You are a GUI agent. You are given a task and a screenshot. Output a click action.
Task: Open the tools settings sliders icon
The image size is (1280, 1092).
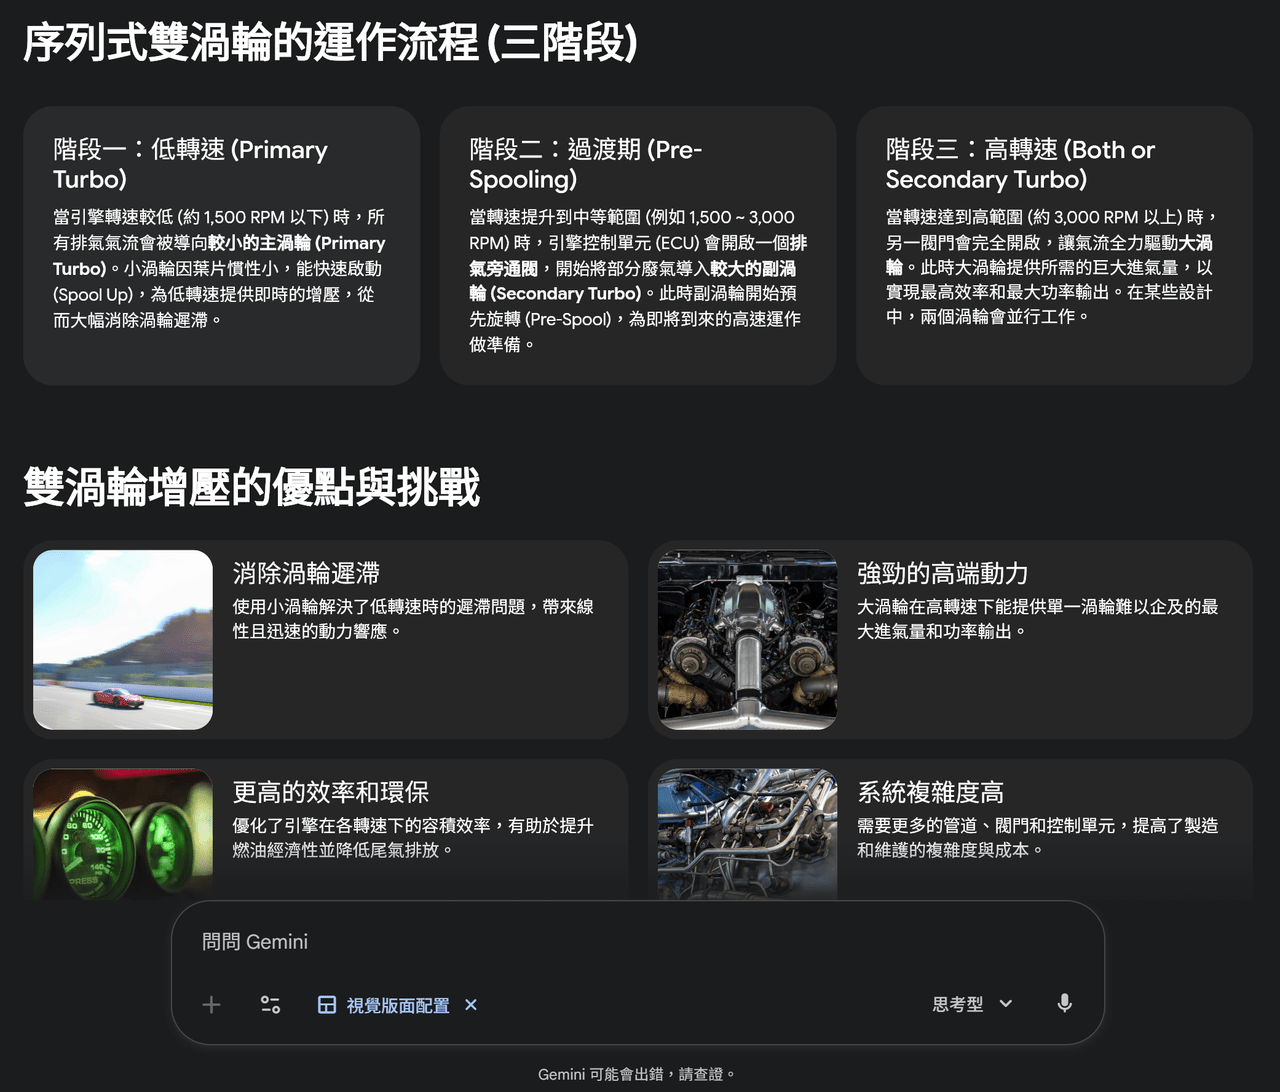[270, 1005]
